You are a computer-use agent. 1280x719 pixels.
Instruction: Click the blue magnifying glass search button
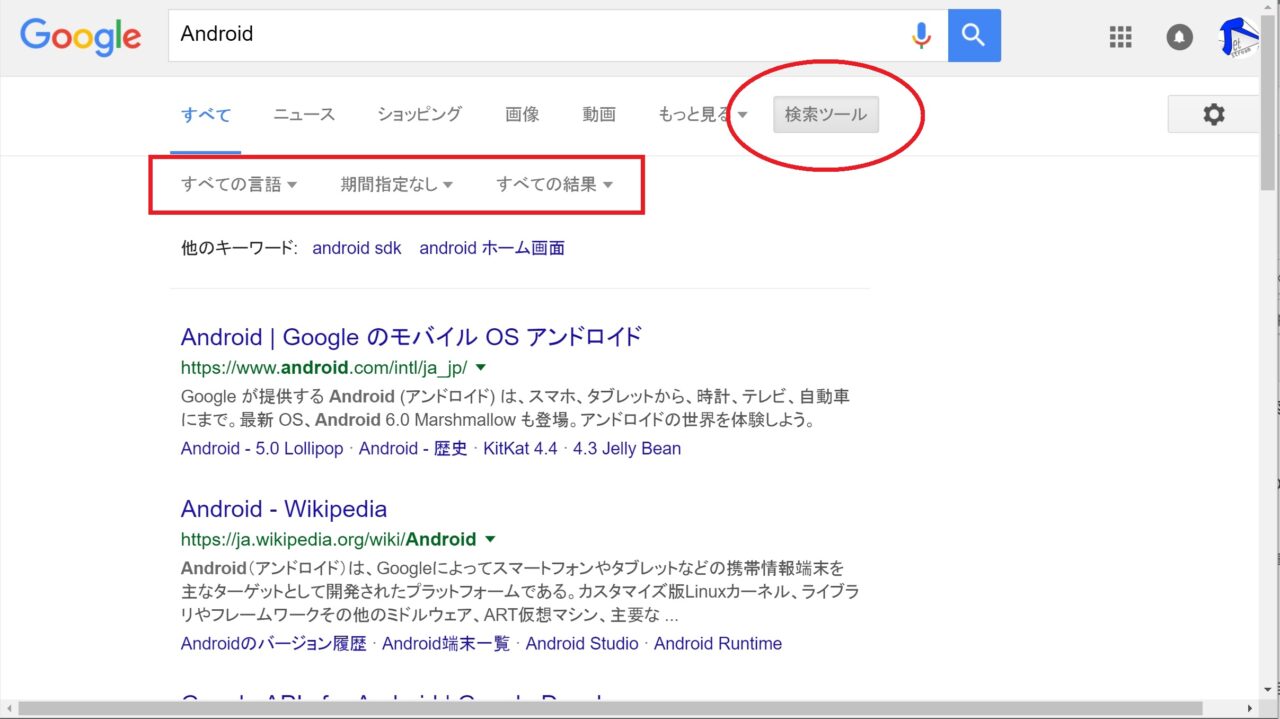tap(974, 35)
